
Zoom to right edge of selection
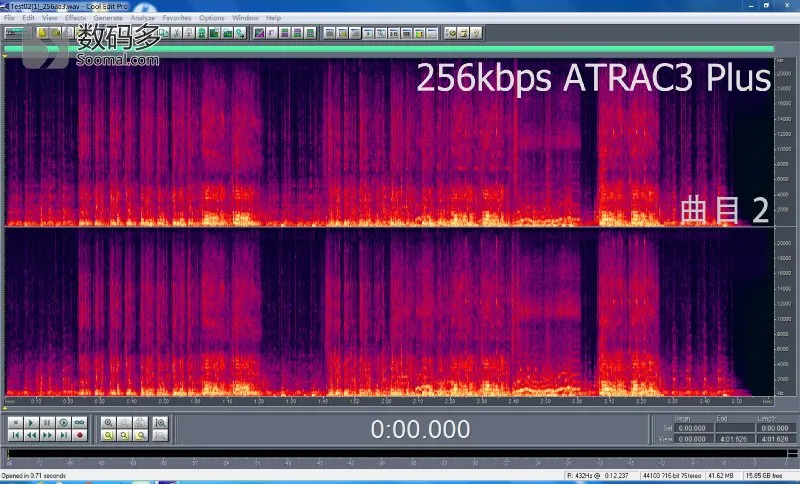click(x=140, y=435)
